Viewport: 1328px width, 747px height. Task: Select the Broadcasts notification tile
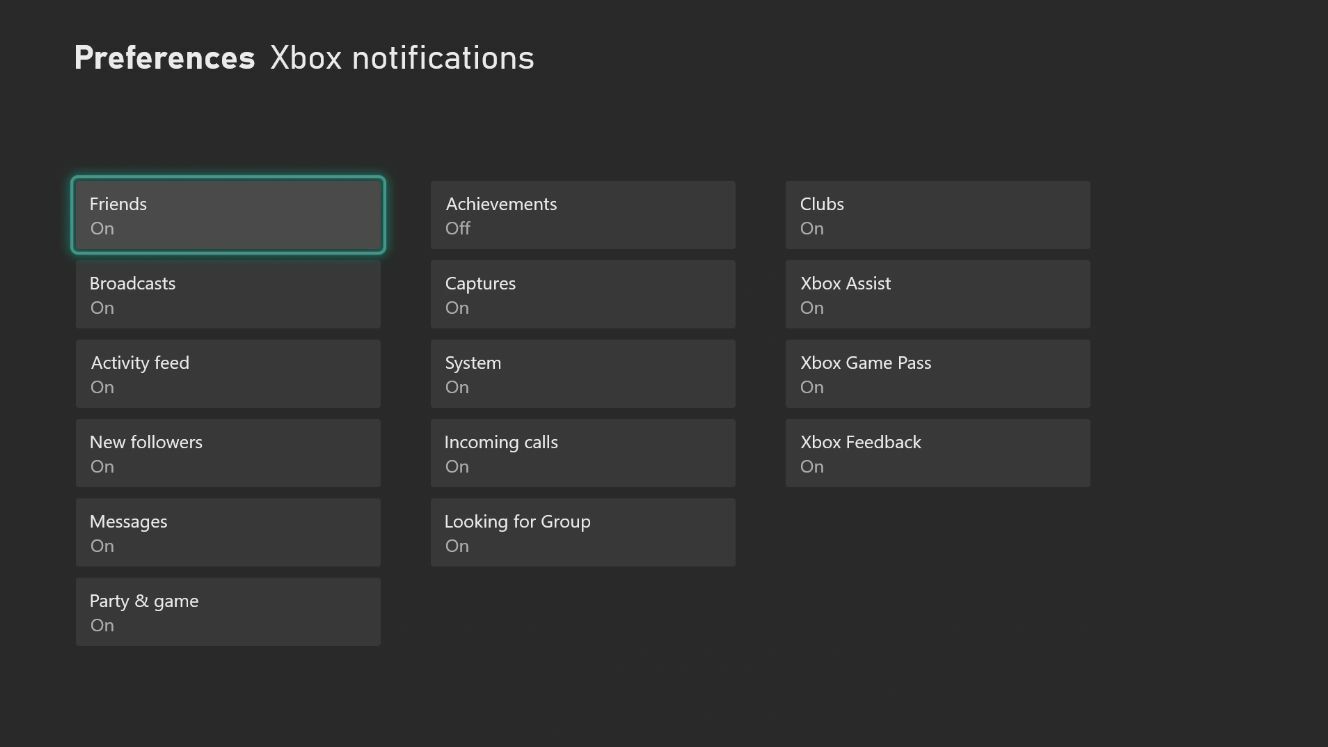[x=228, y=294]
